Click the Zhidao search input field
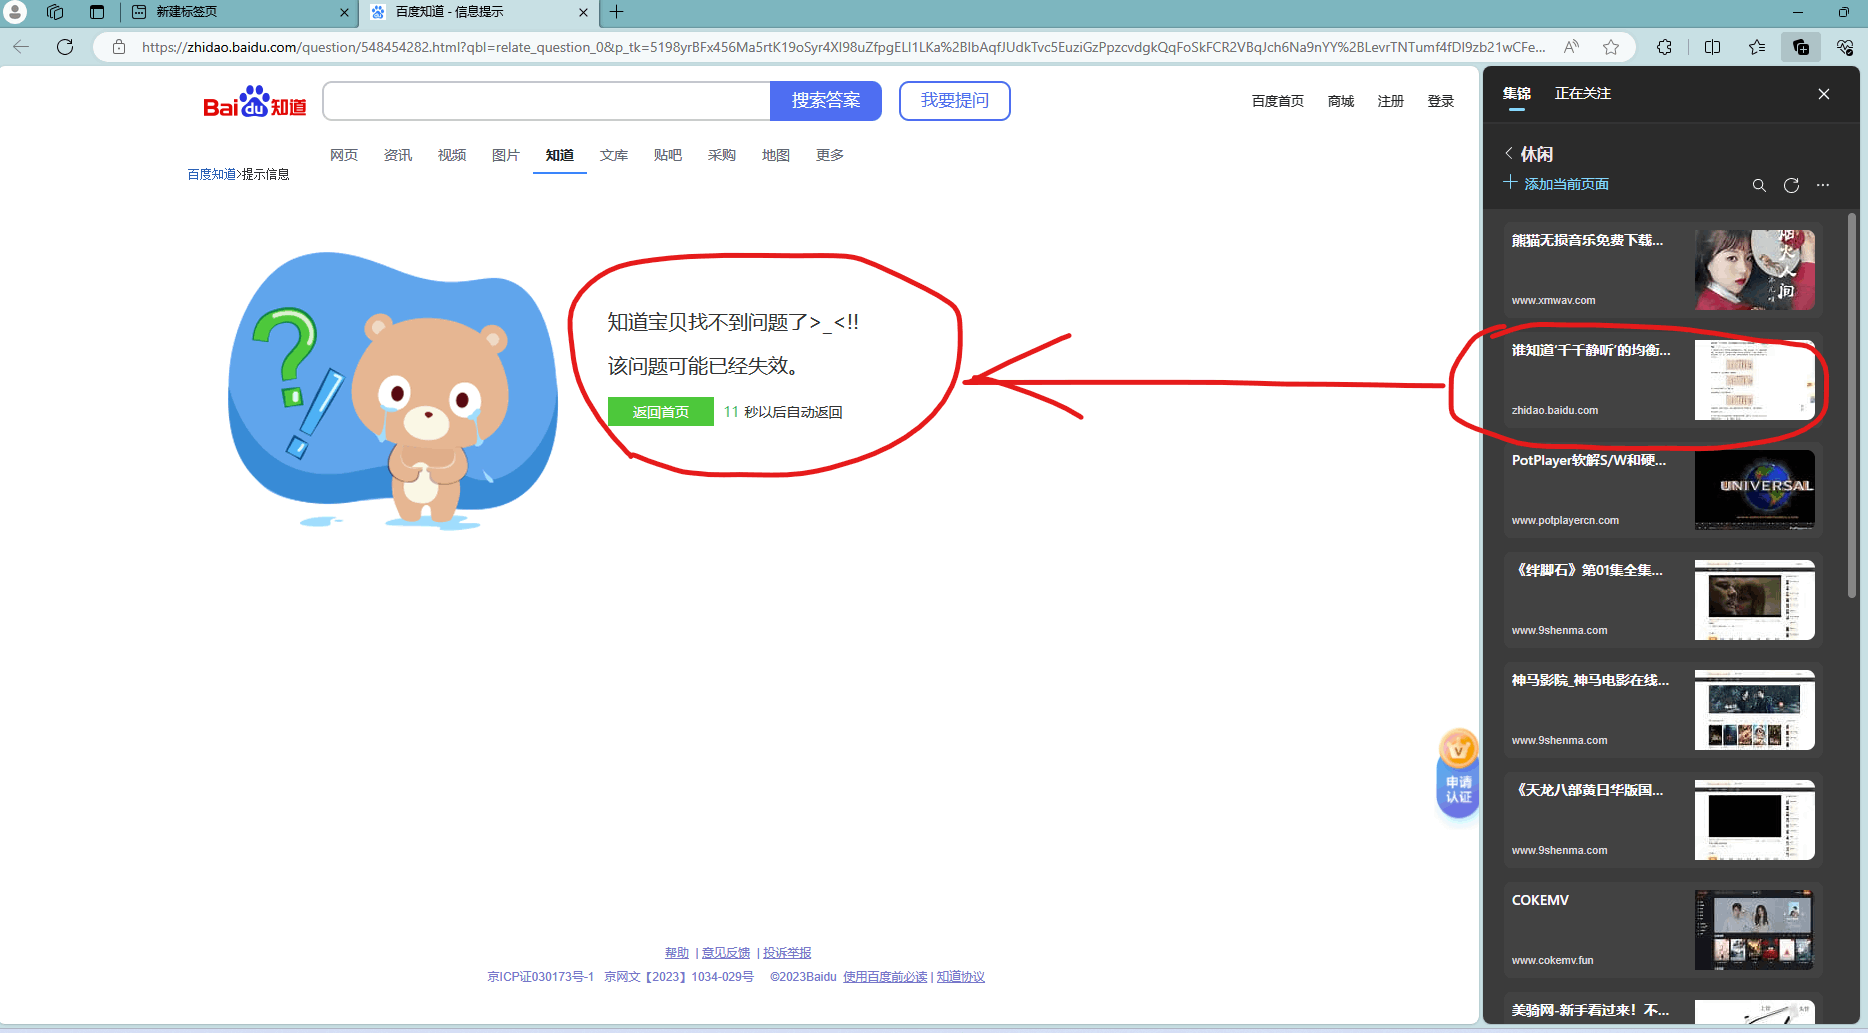The height and width of the screenshot is (1033, 1868). pyautogui.click(x=546, y=101)
